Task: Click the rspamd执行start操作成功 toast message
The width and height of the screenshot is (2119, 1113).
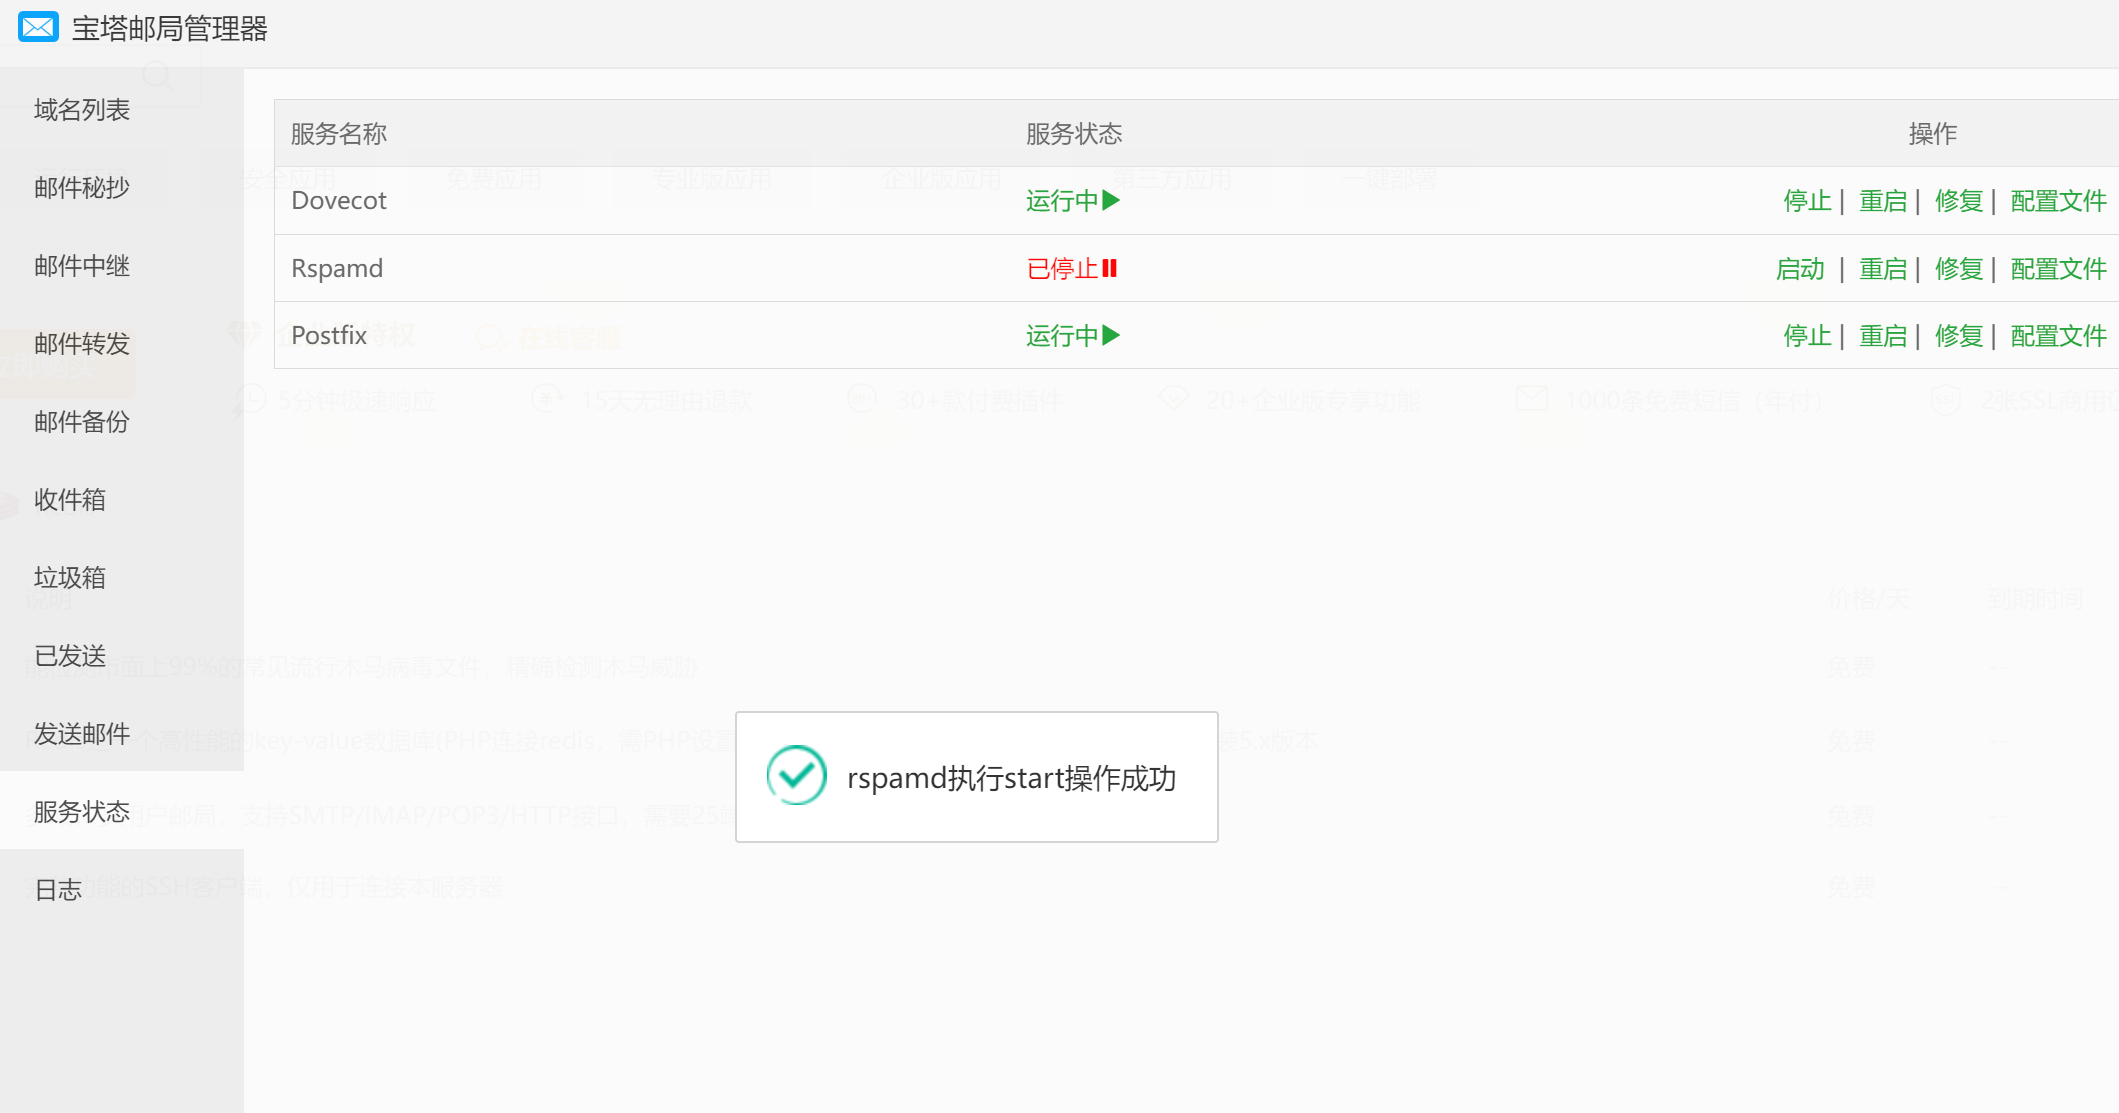Action: click(x=1011, y=777)
